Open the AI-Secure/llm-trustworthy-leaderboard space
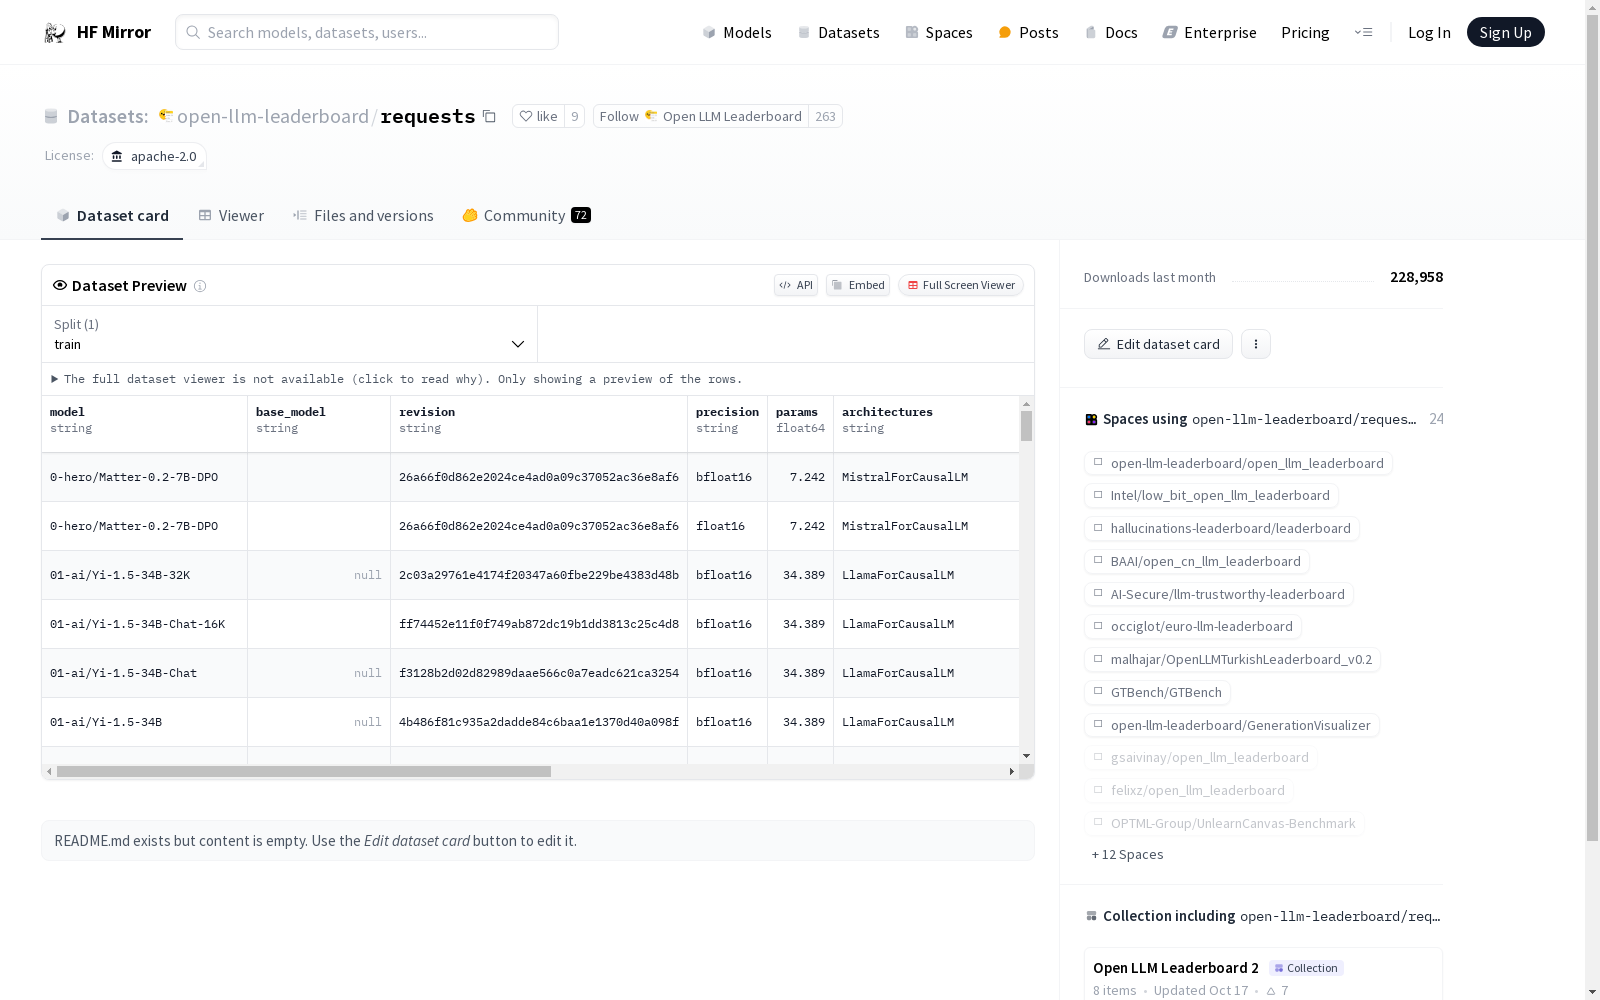This screenshot has height=1000, width=1600. coord(1218,594)
